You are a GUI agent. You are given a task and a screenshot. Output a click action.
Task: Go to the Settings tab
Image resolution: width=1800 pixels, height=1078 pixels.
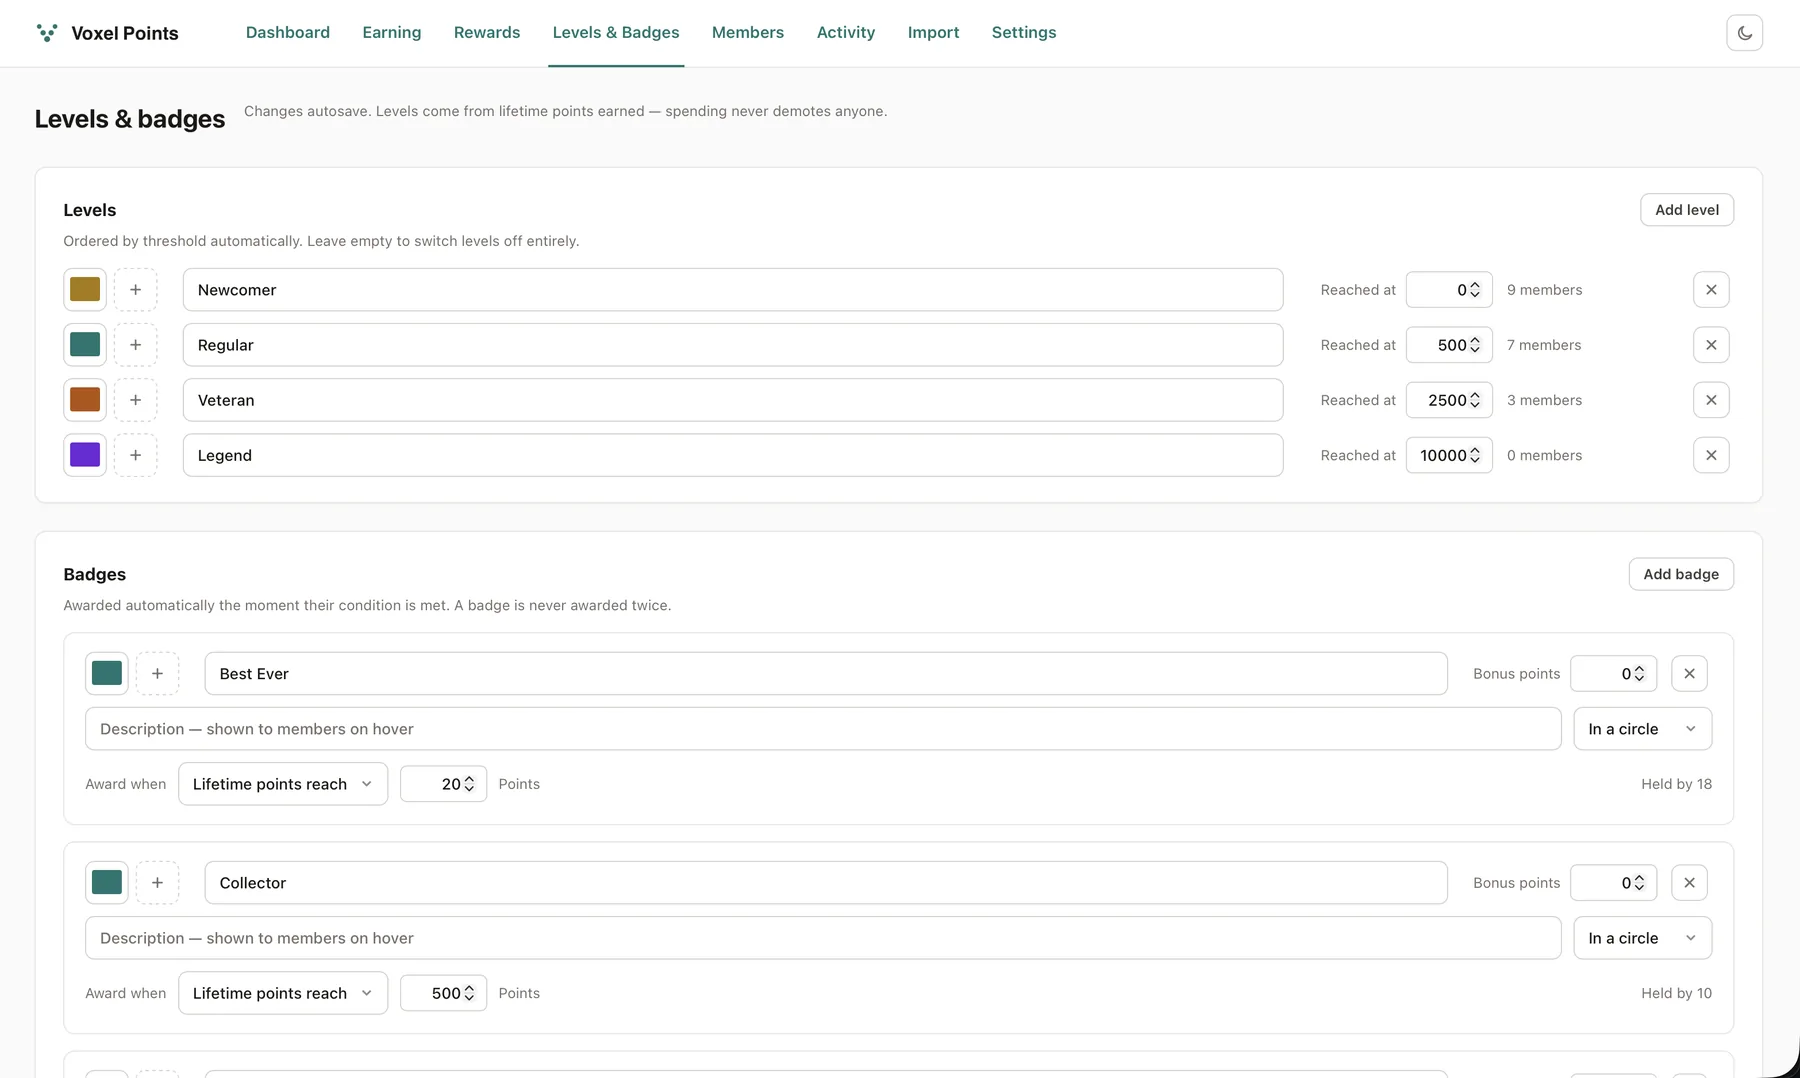(x=1024, y=33)
